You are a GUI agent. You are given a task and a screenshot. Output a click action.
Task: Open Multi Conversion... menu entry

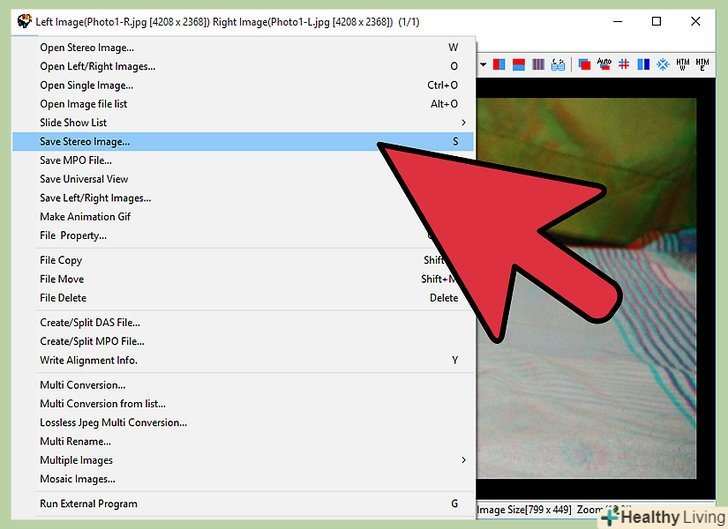(243, 385)
